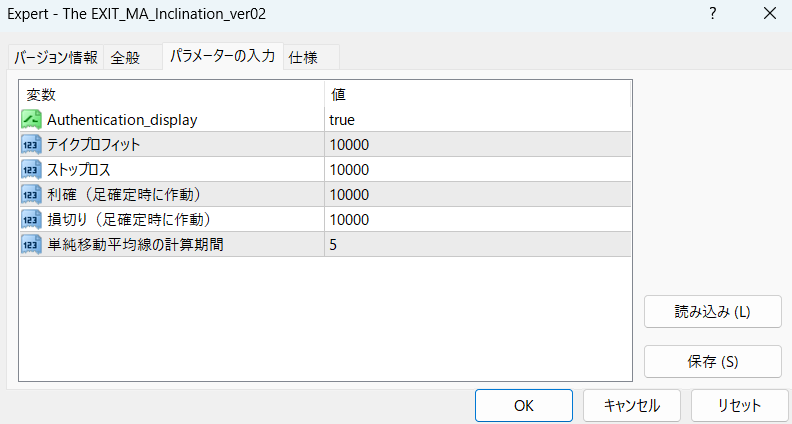Image resolution: width=792 pixels, height=424 pixels.
Task: Close the Expert dialog window
Action: pos(769,14)
